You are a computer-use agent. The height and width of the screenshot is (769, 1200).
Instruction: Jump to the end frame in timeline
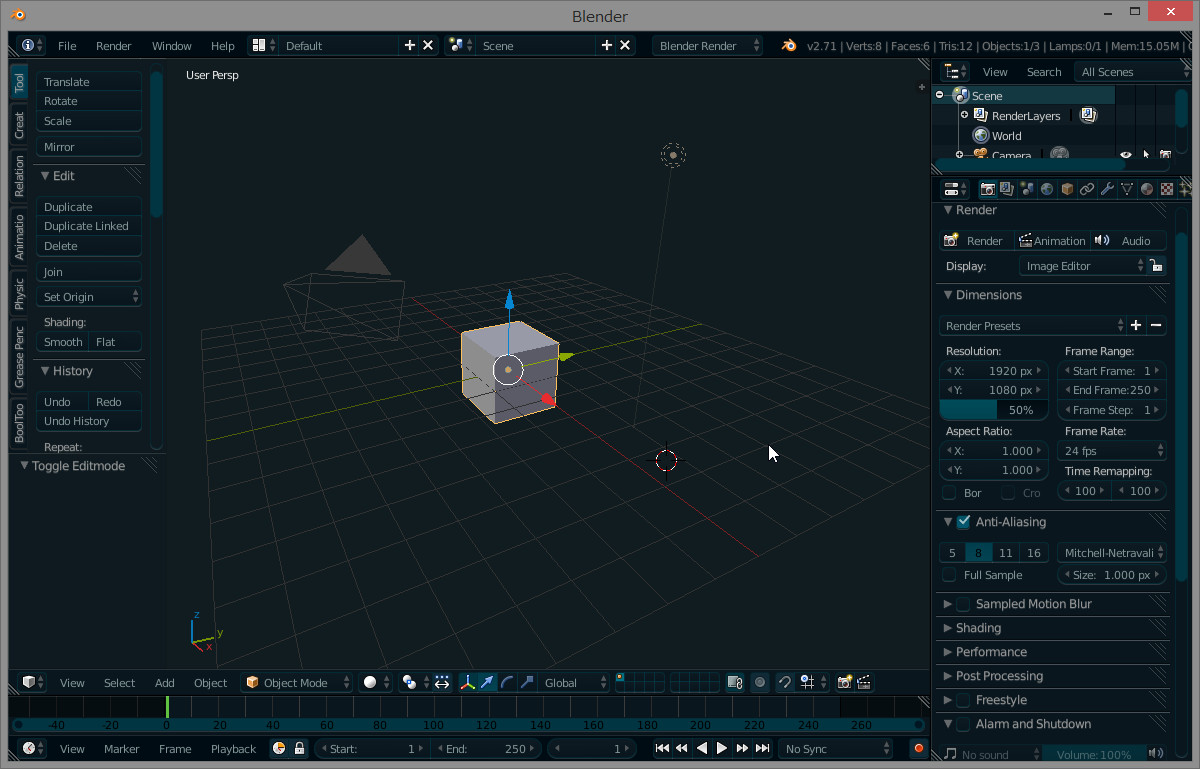pyautogui.click(x=762, y=748)
